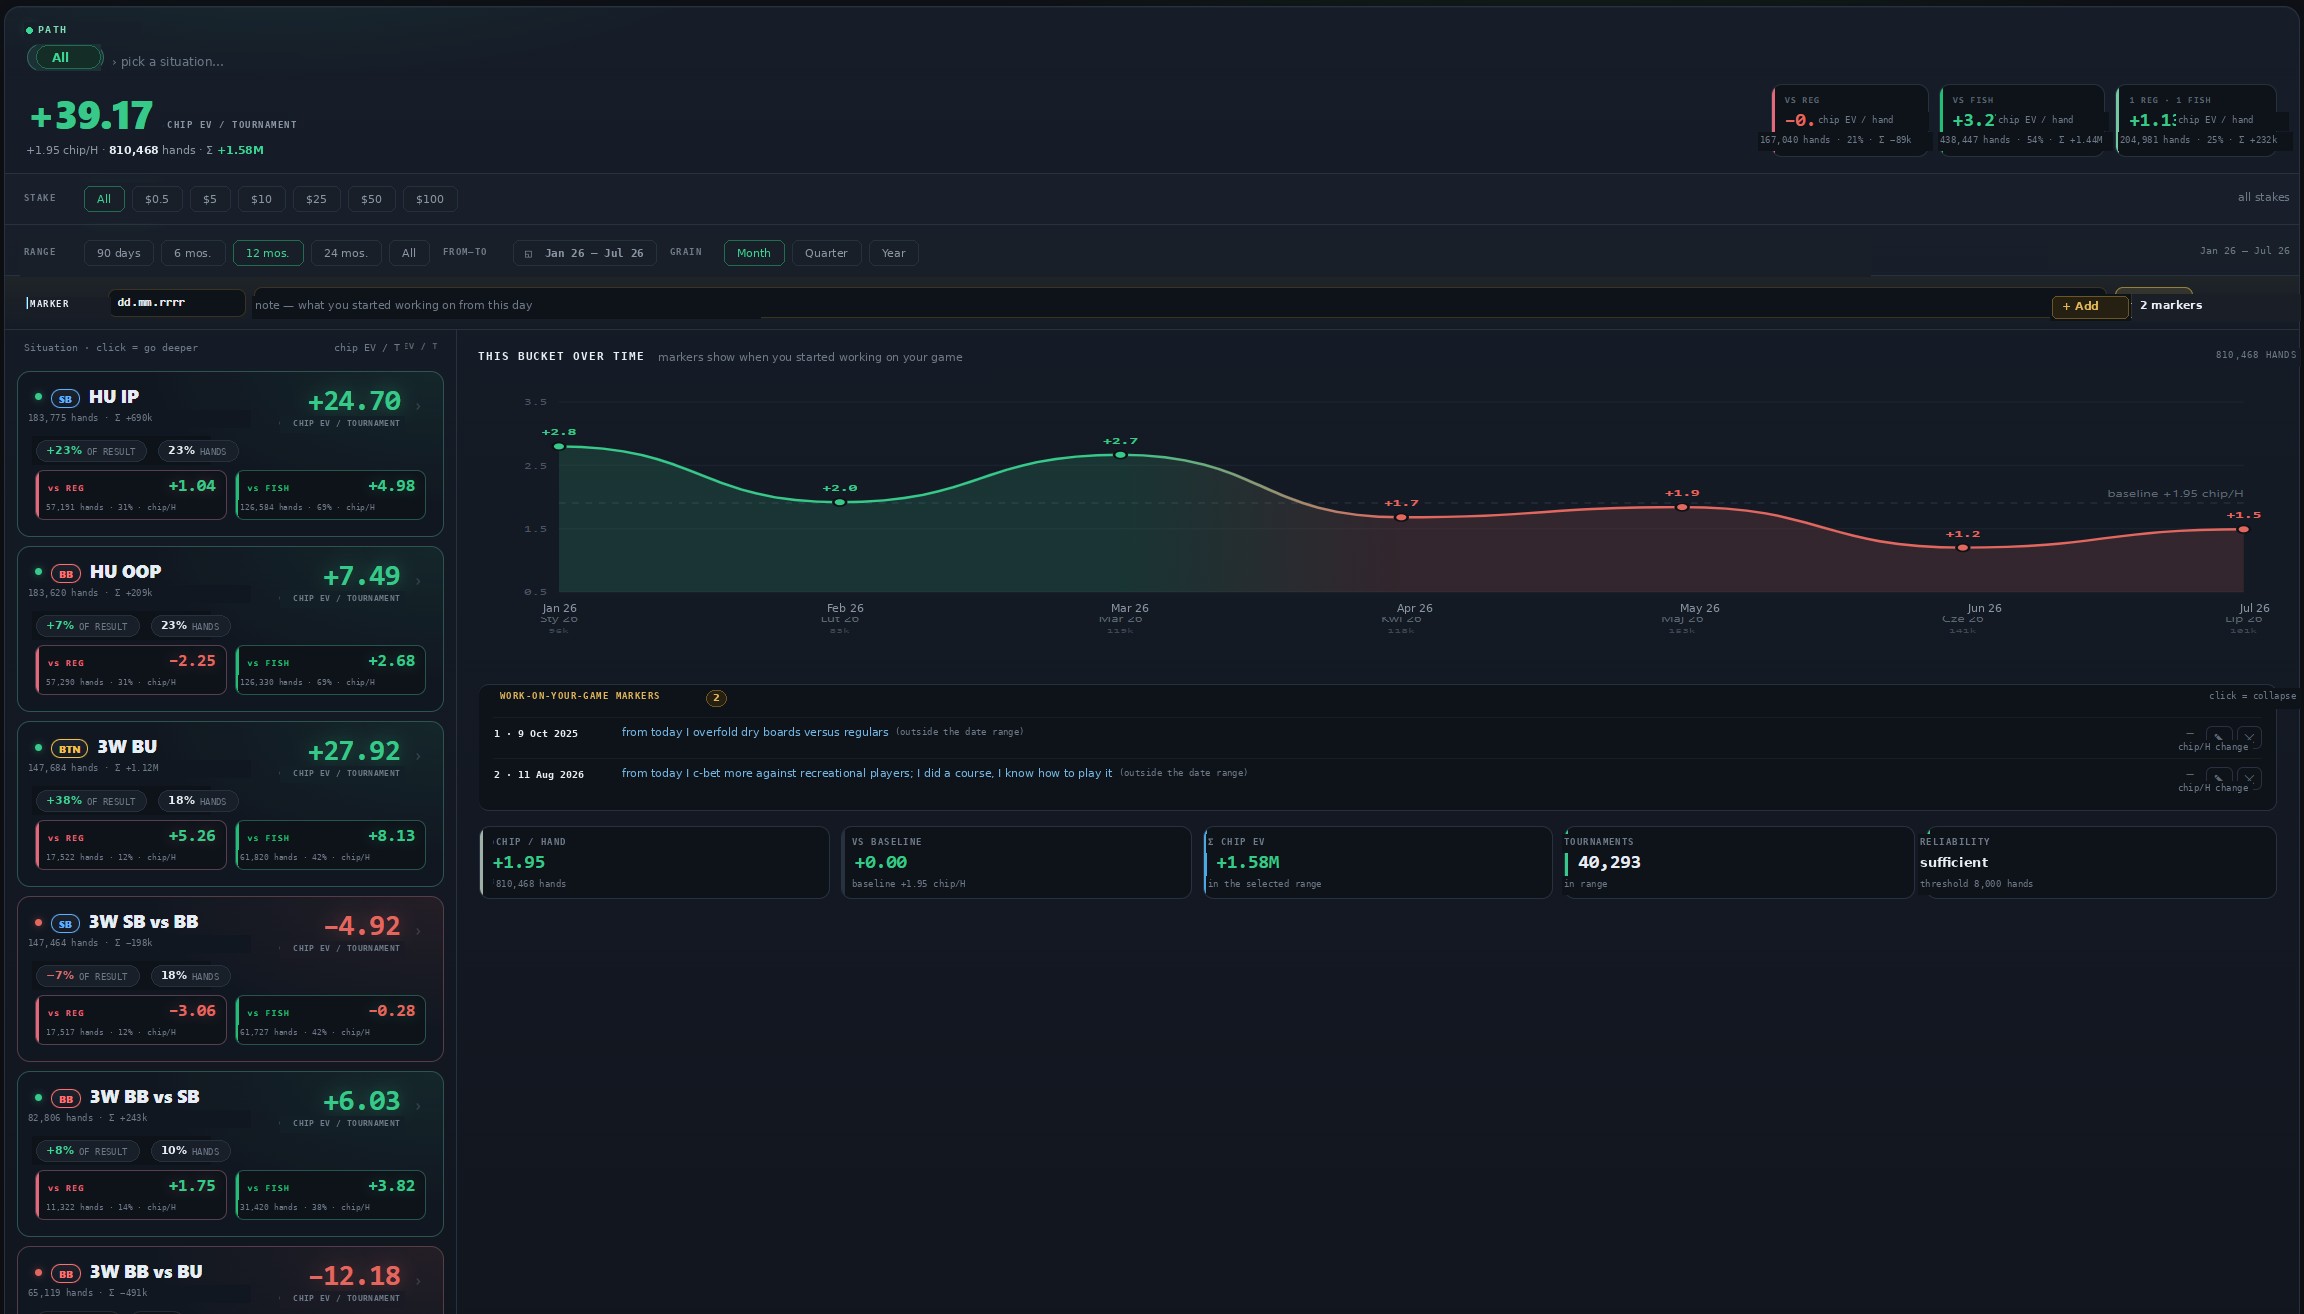Select the Mar 26 chart point +2.7
Screen dimensions: 2304x1314
pos(1120,455)
